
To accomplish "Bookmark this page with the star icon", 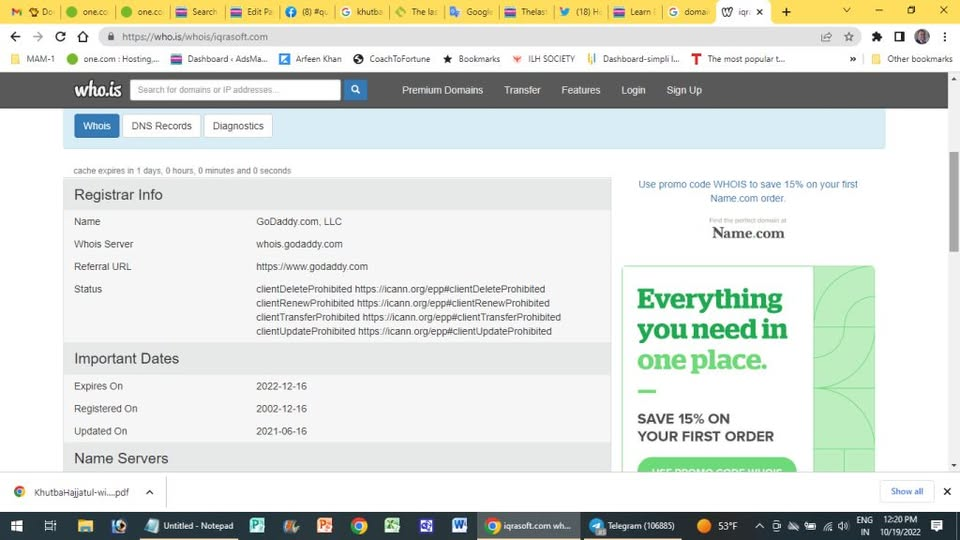I will point(849,37).
